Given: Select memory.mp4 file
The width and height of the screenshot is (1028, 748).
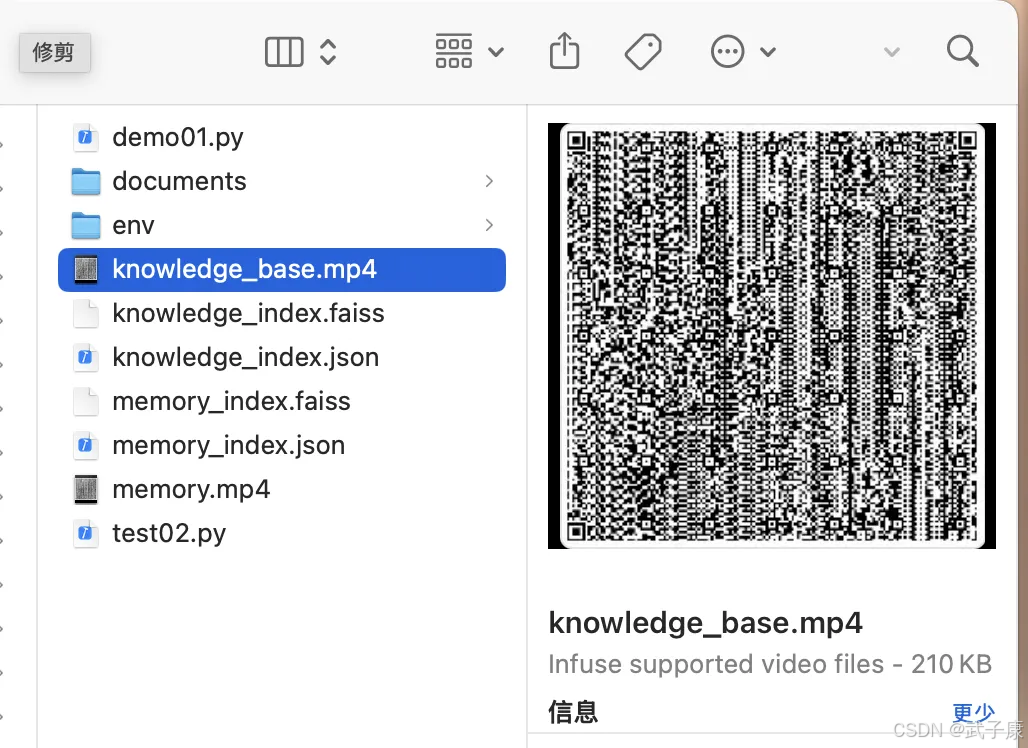Looking at the screenshot, I should click(282, 489).
